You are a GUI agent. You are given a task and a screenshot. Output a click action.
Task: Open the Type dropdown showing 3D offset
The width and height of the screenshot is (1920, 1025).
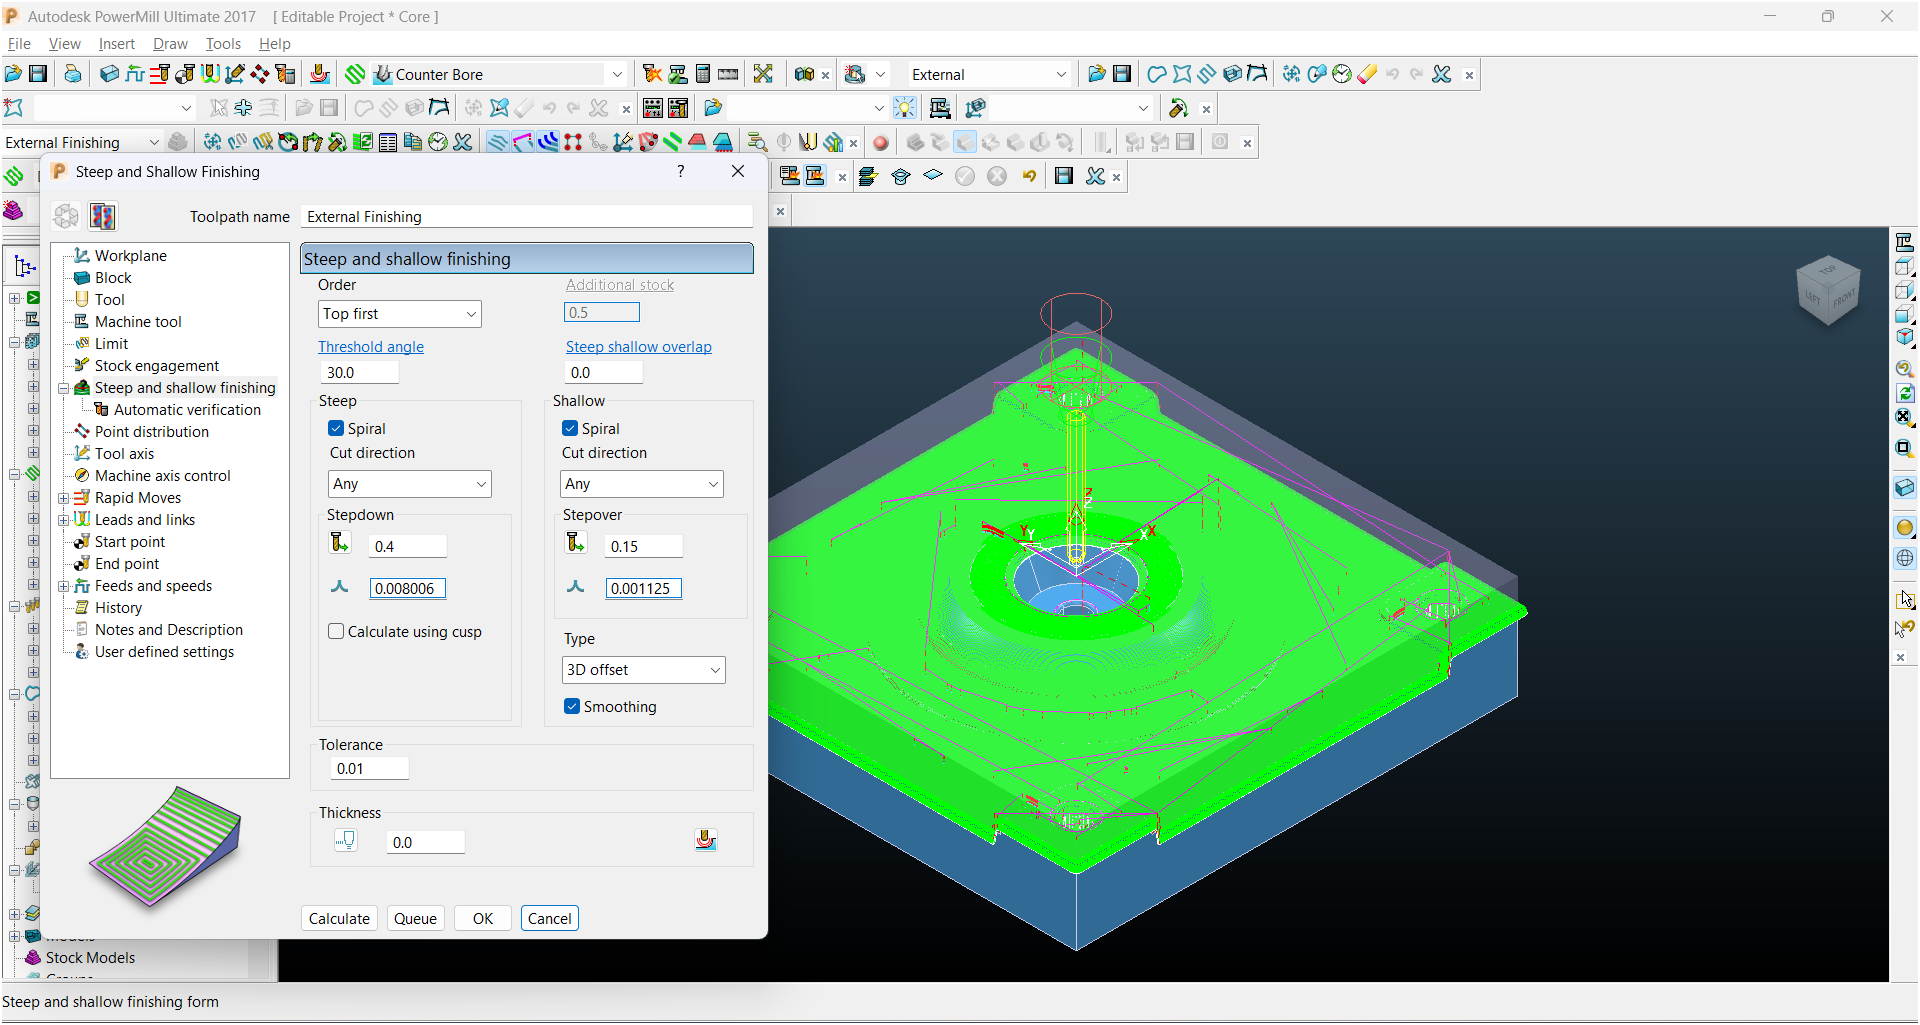pyautogui.click(x=643, y=670)
